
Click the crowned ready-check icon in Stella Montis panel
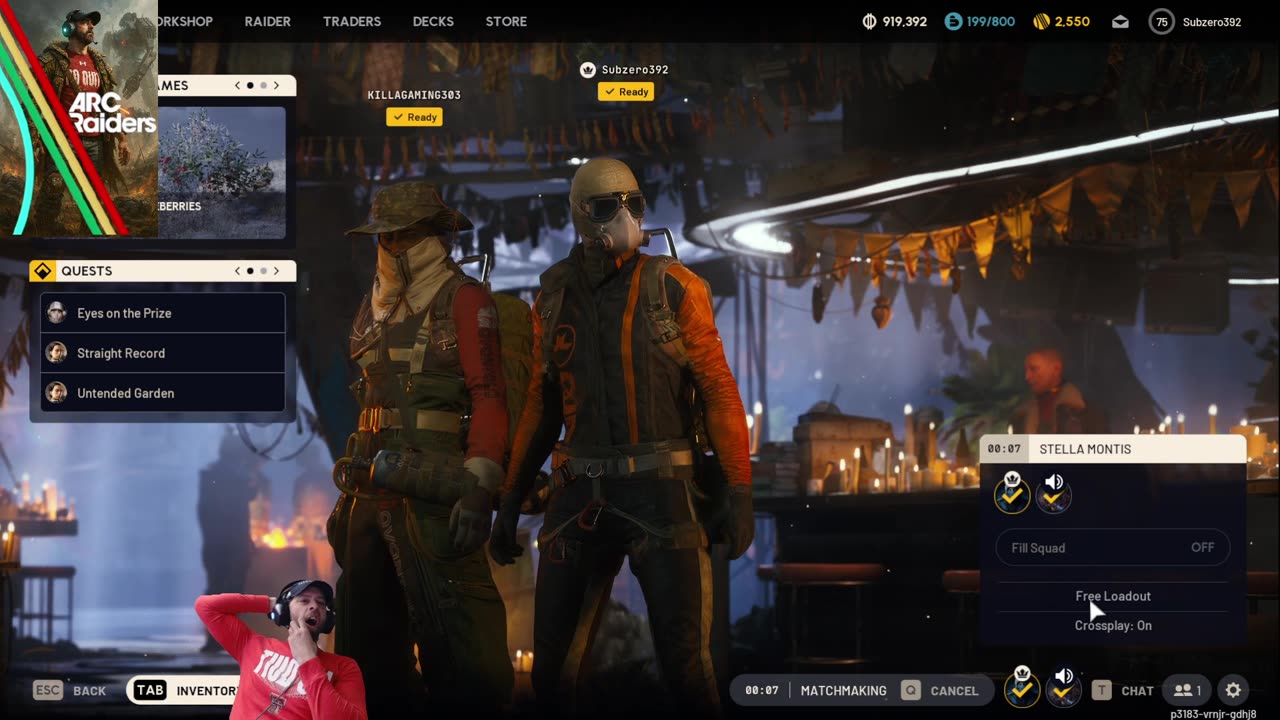[x=1012, y=492]
